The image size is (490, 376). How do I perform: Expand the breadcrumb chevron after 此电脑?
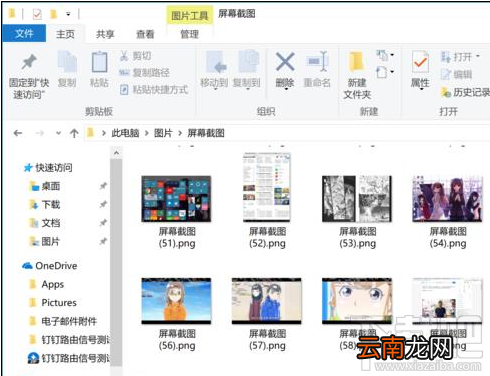click(147, 133)
